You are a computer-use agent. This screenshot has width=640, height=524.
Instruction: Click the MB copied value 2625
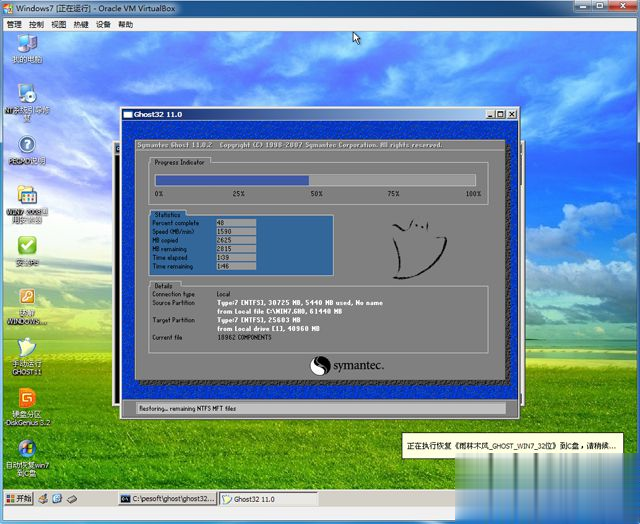[x=236, y=240]
